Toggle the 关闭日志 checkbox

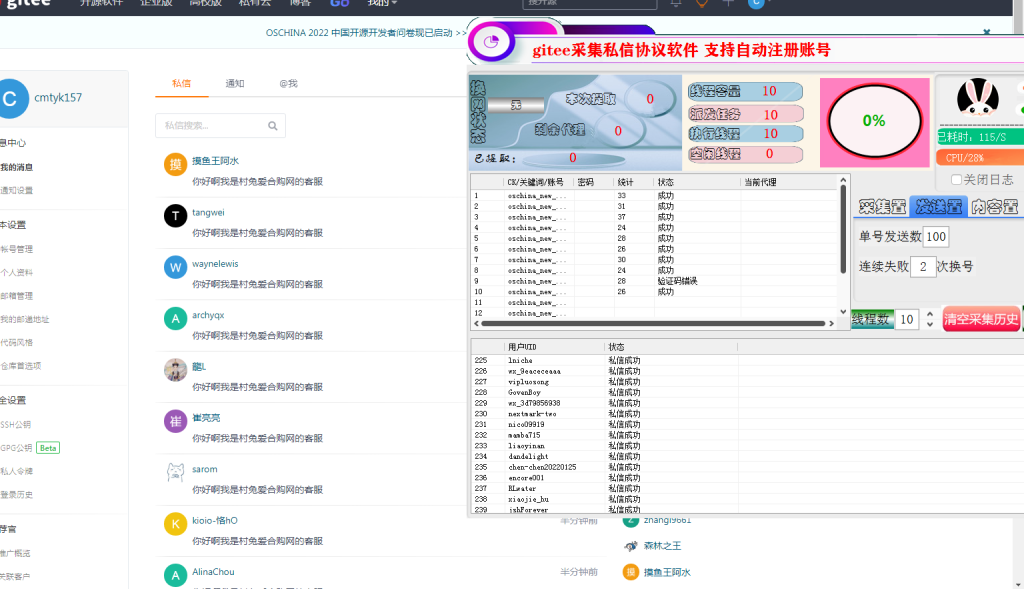pos(957,180)
